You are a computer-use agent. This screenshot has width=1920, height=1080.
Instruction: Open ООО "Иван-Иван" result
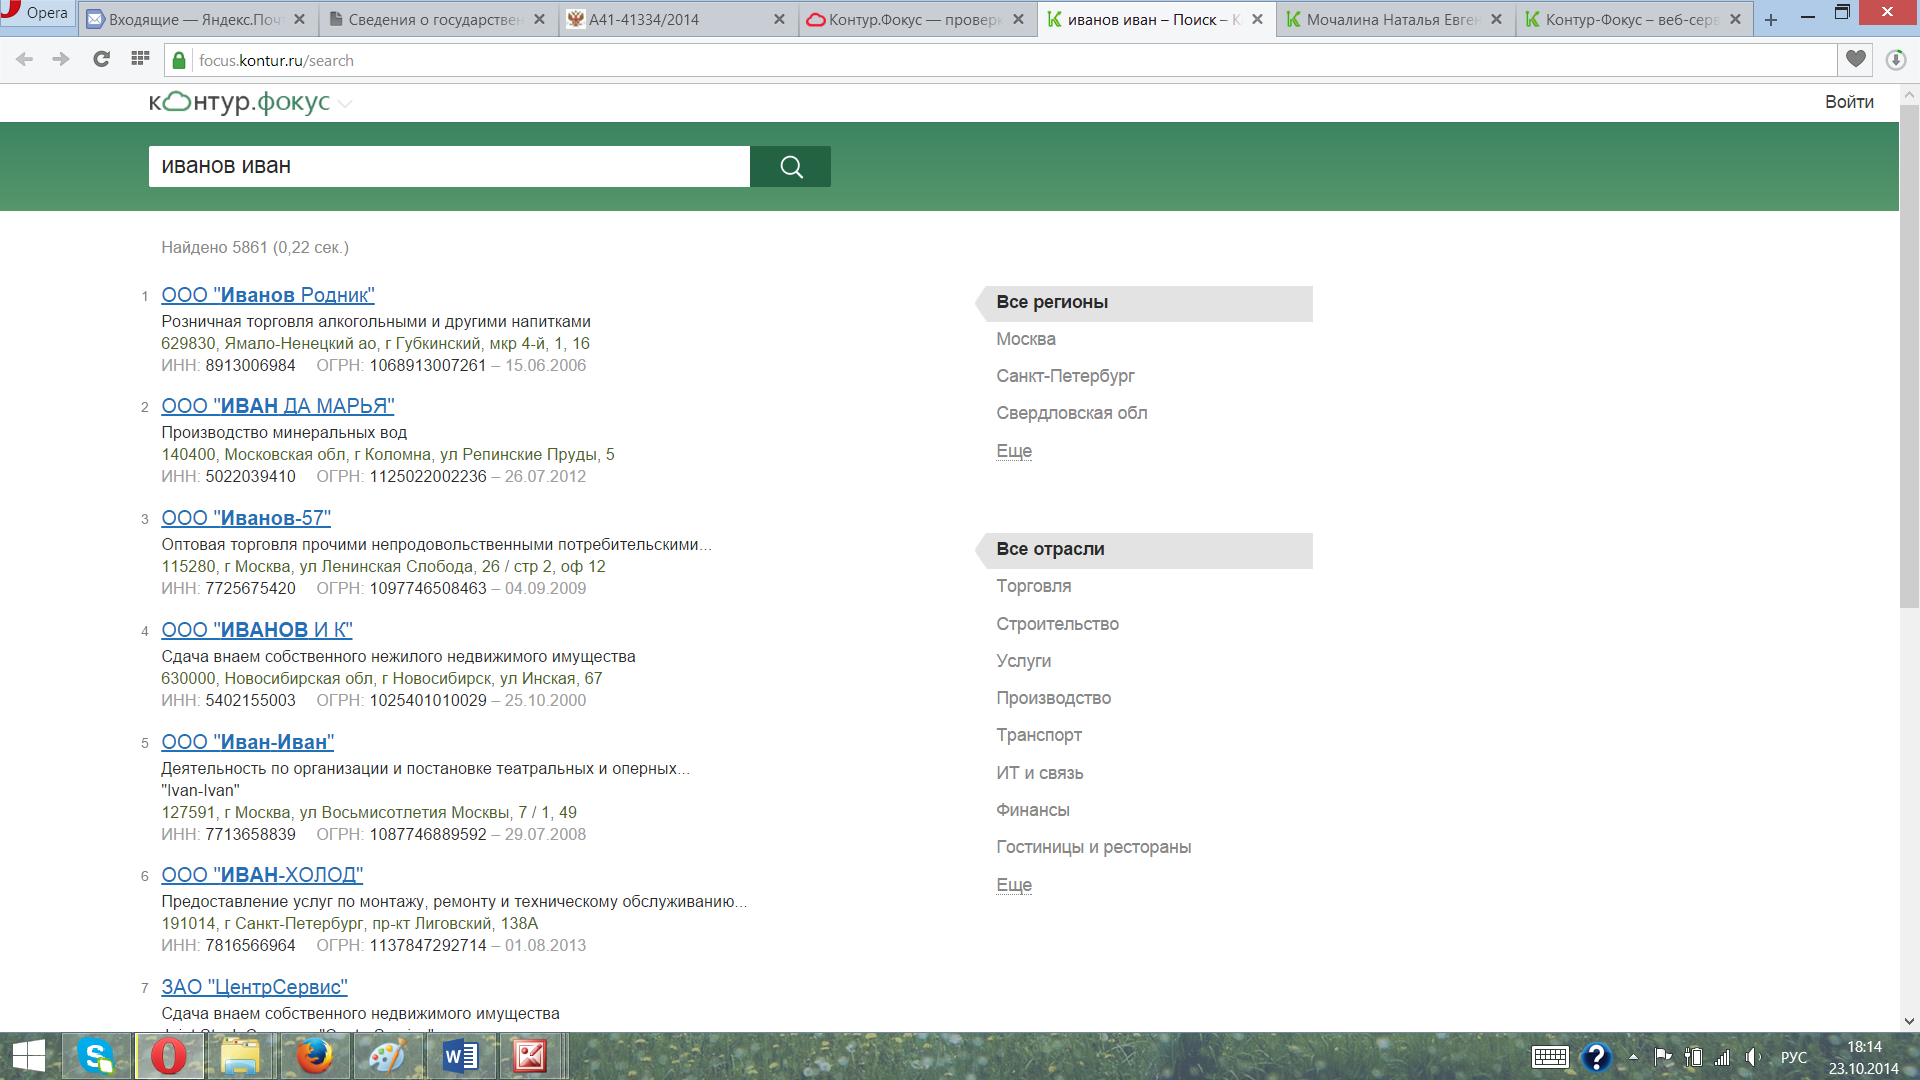click(248, 742)
